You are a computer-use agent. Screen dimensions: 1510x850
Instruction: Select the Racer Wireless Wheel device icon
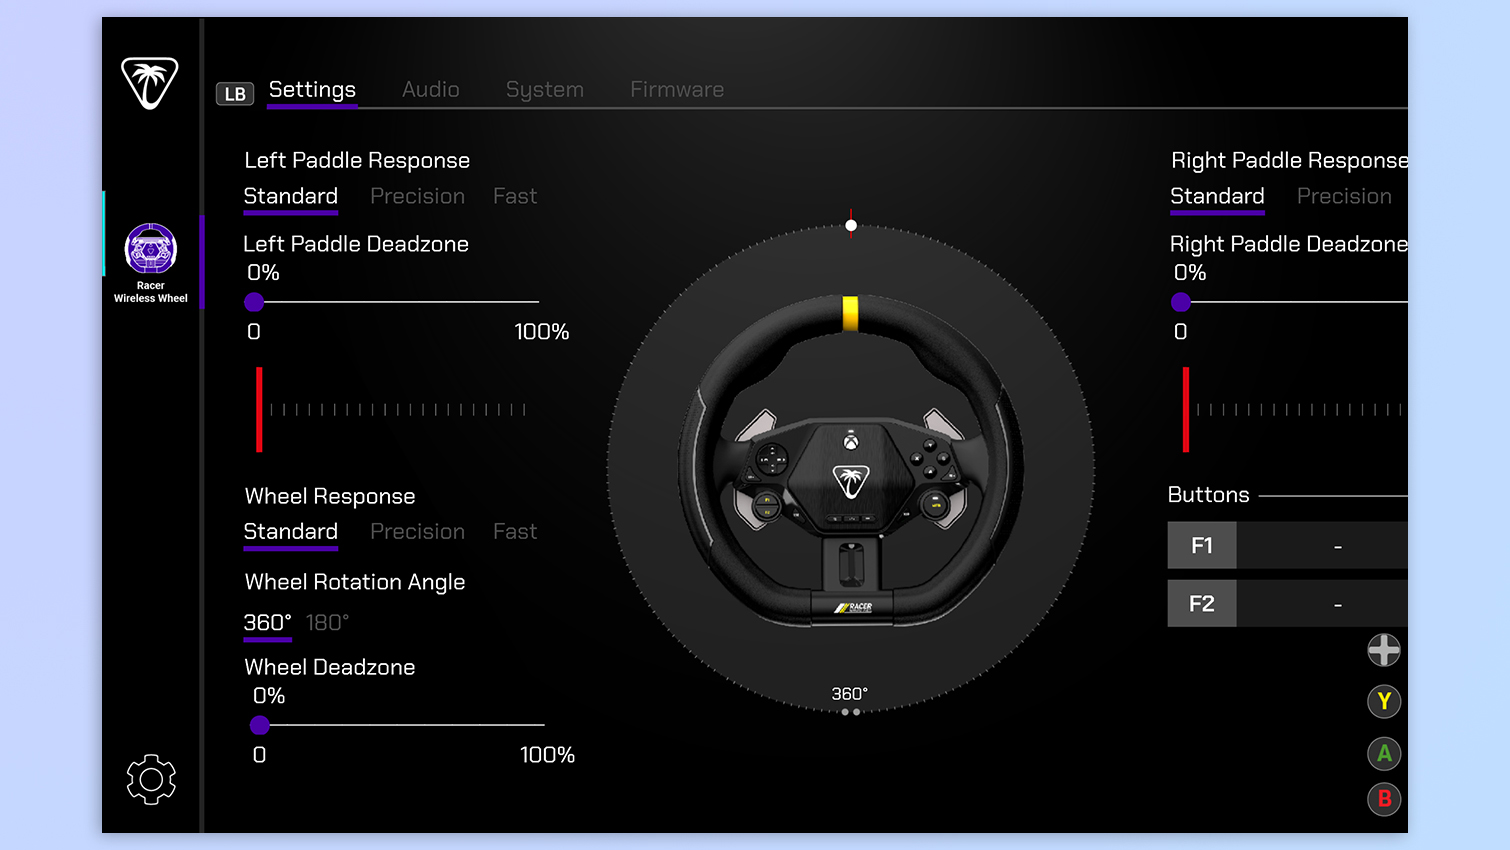[150, 248]
